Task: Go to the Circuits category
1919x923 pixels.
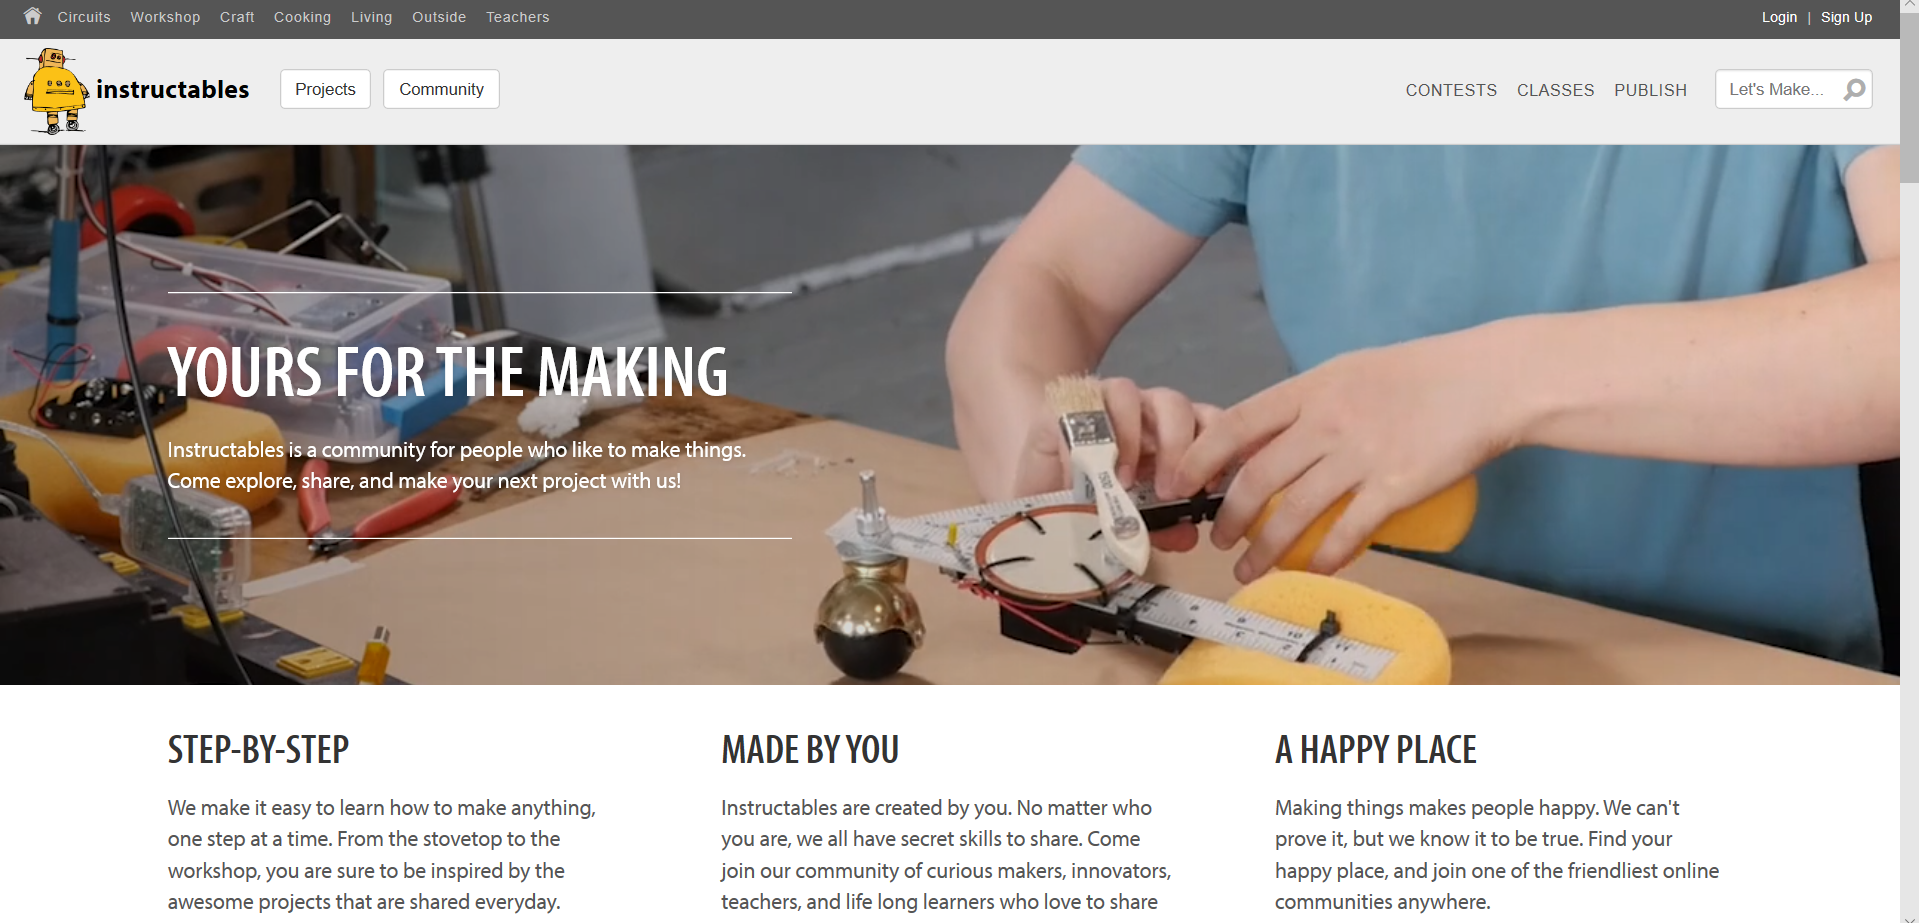Action: (84, 17)
